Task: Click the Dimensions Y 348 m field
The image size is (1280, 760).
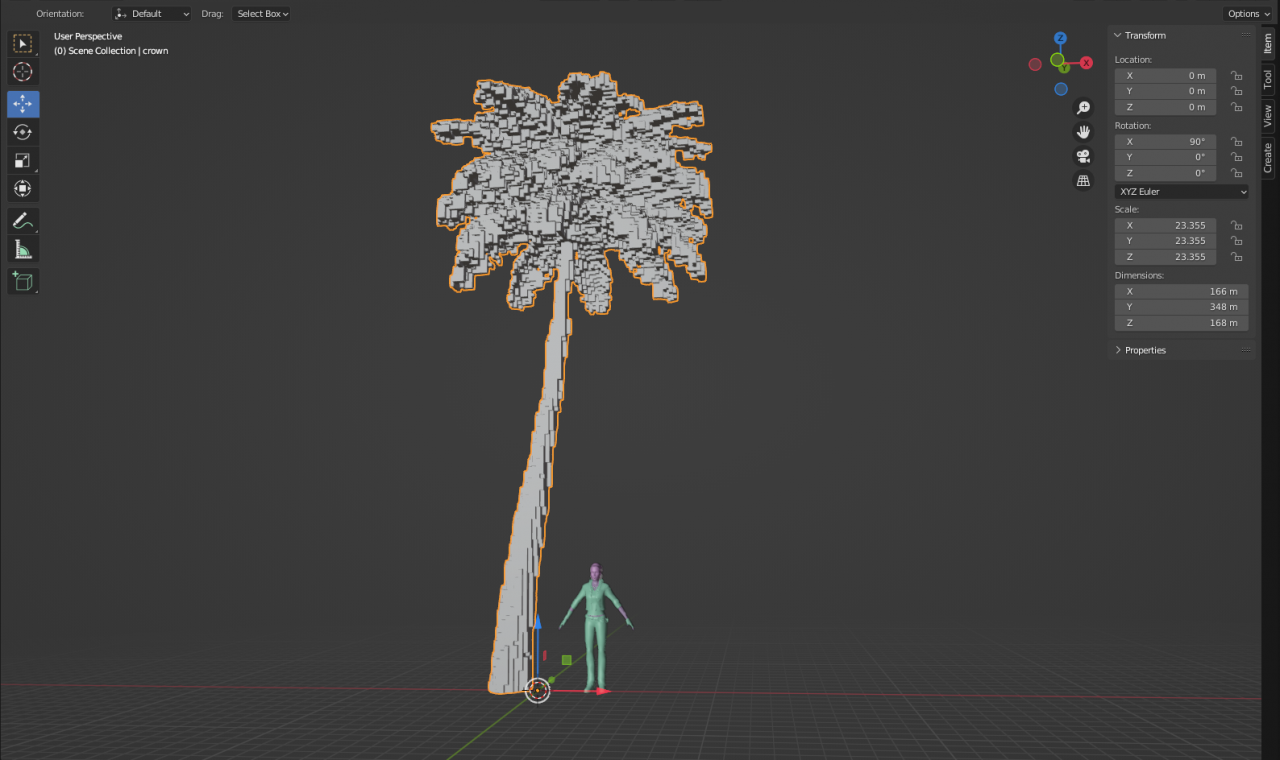Action: 1182,307
